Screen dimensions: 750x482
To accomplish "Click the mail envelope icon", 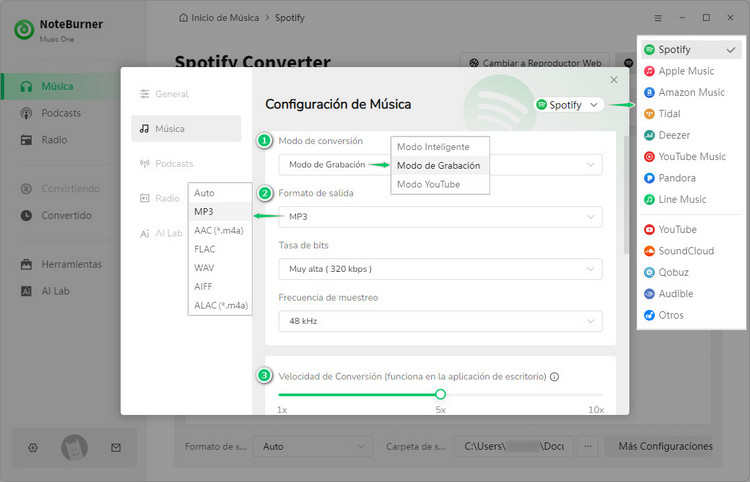I will pyautogui.click(x=116, y=448).
